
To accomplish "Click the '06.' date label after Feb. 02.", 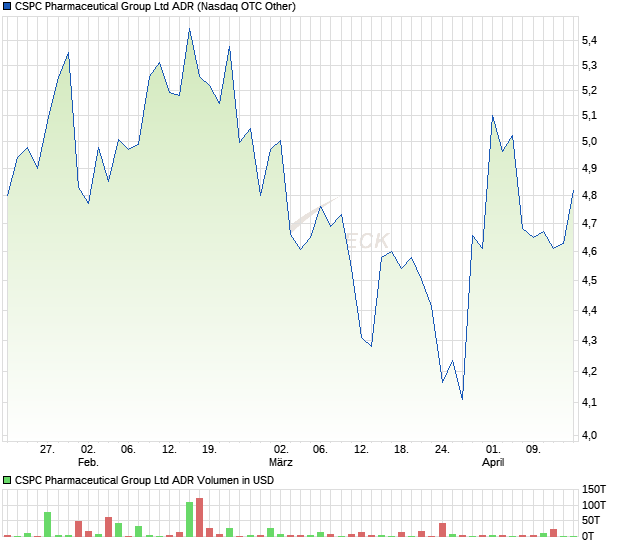I will tap(128, 450).
